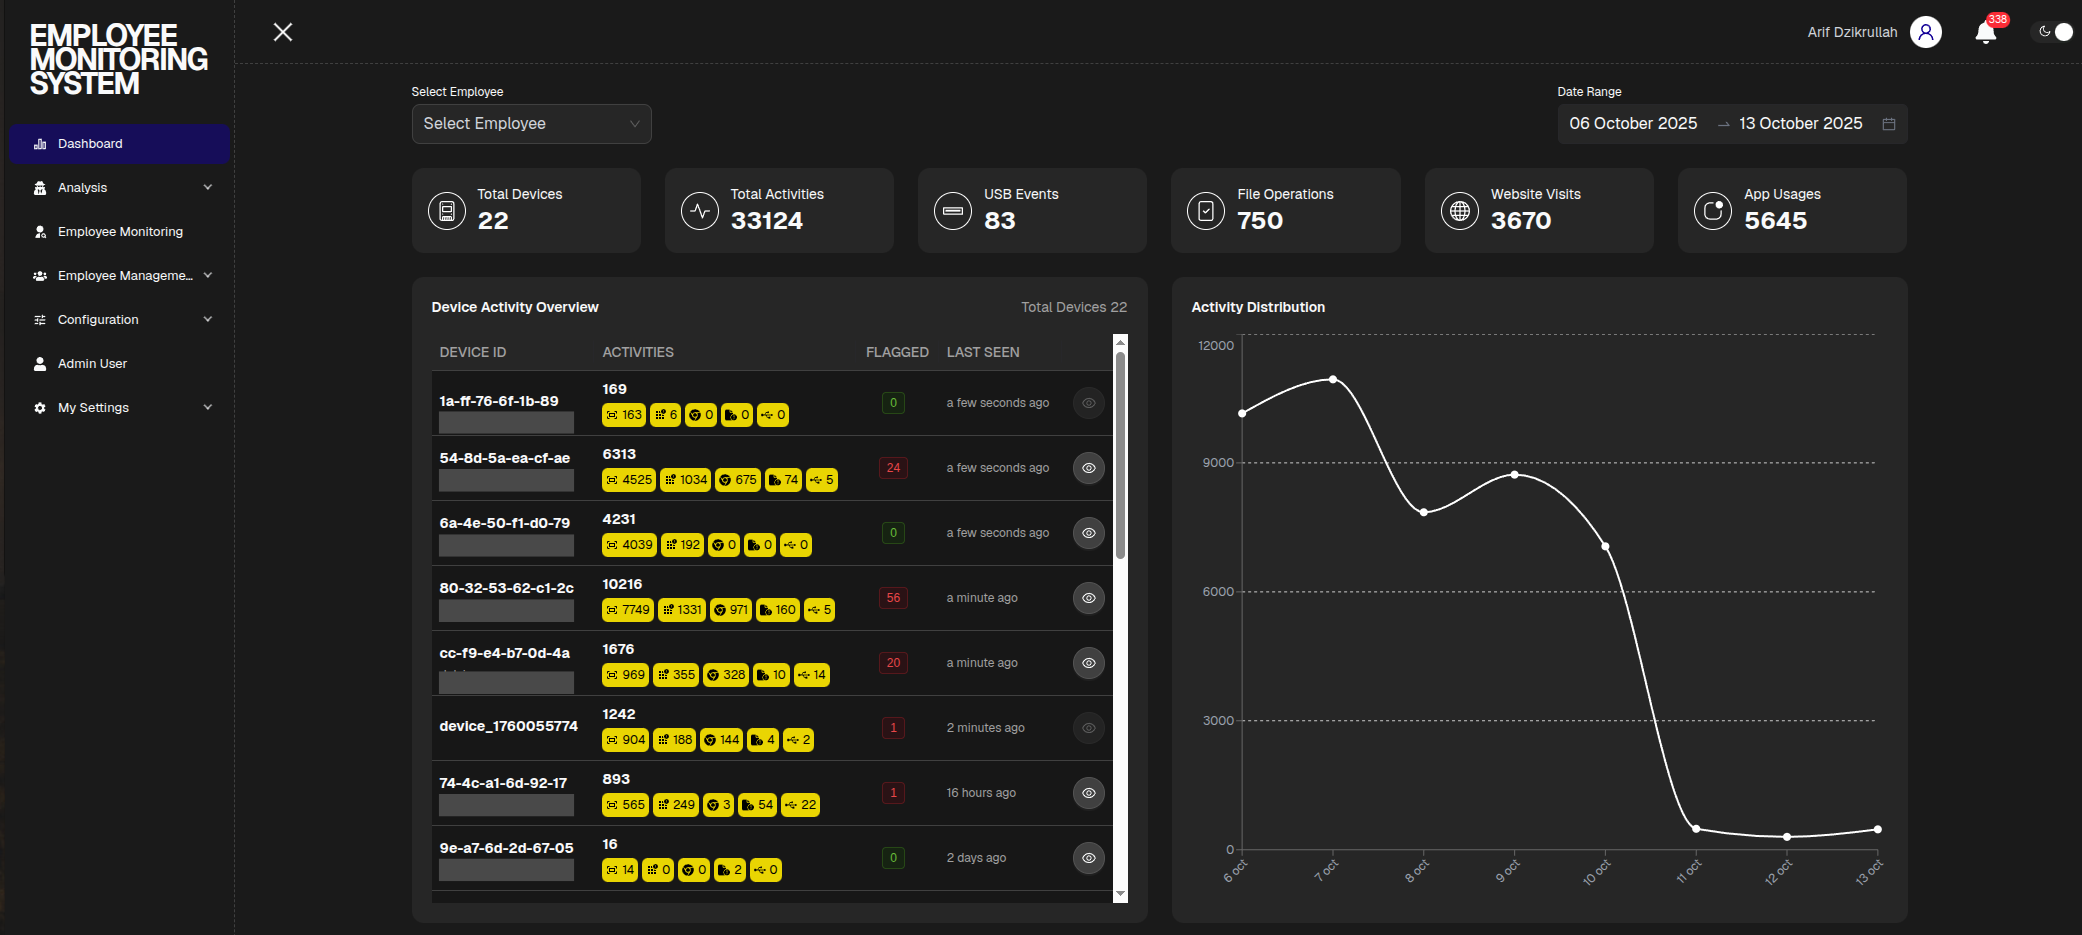Click the screen capture badge for device 1a-ff-76-6f-1b-89
This screenshot has width=2082, height=935.
(x=624, y=415)
